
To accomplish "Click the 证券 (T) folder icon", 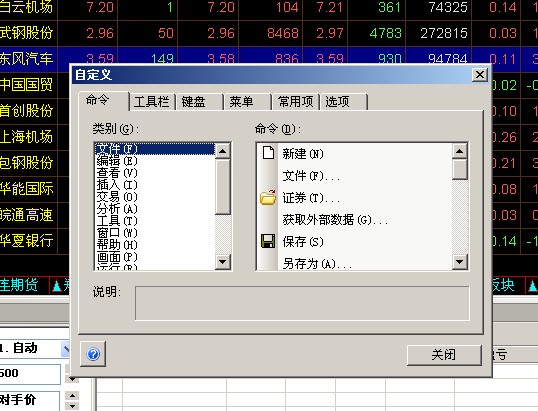I will click(268, 197).
